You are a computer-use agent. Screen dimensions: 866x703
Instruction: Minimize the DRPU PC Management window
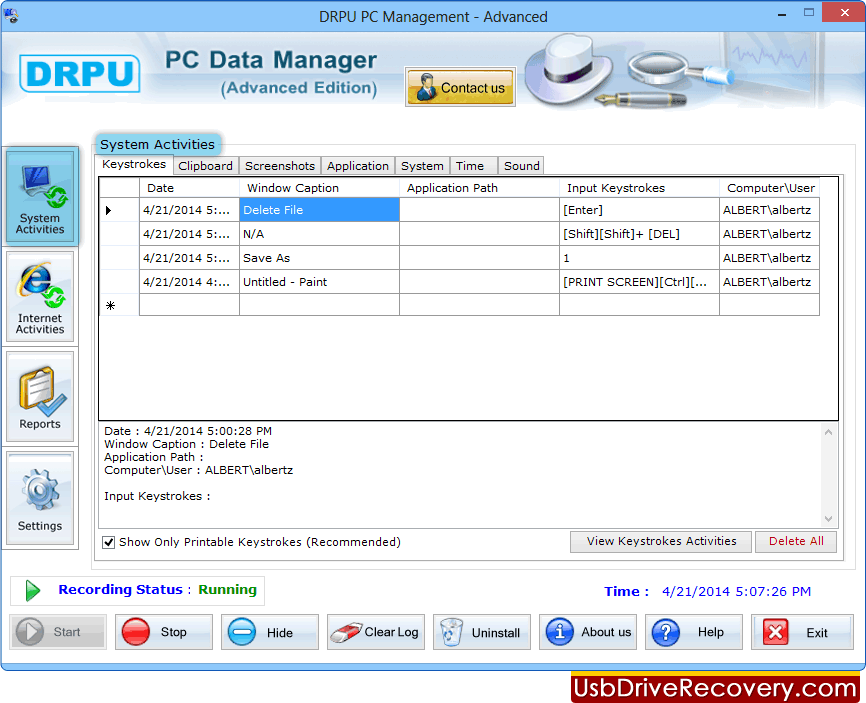[781, 14]
